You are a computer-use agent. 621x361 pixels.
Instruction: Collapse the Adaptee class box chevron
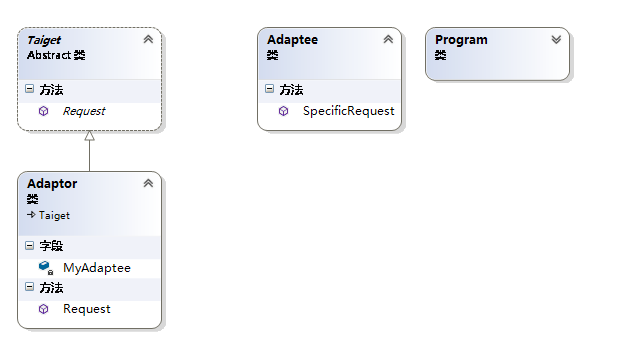click(x=388, y=39)
